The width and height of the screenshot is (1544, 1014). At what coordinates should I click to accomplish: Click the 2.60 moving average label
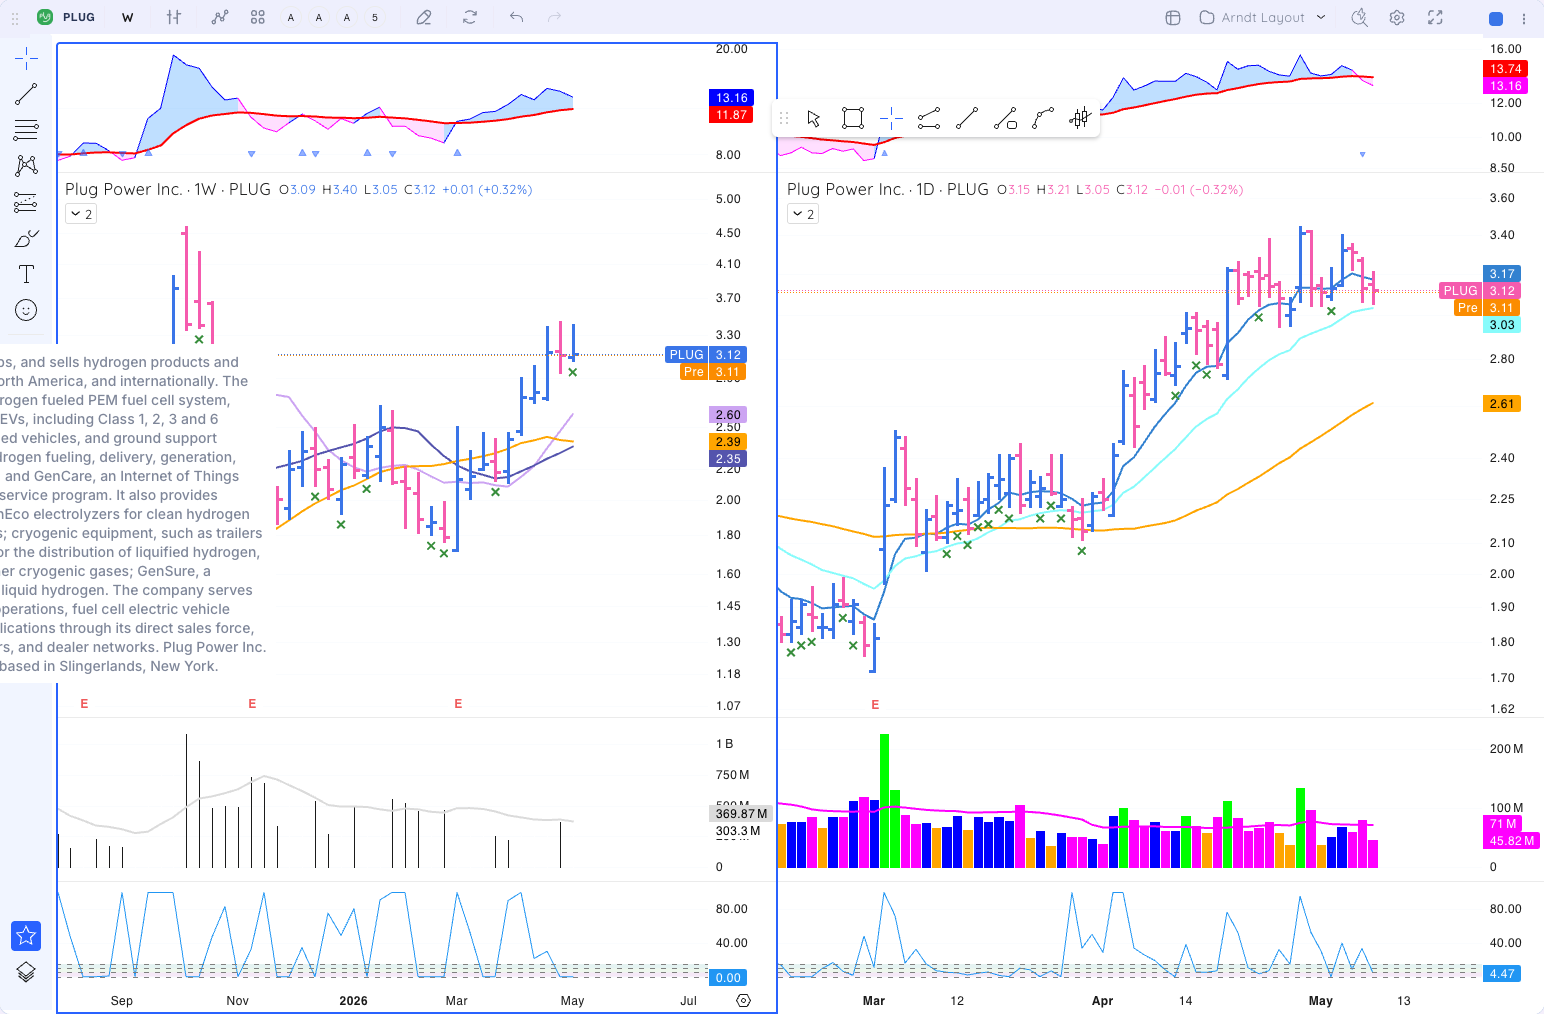coord(728,415)
